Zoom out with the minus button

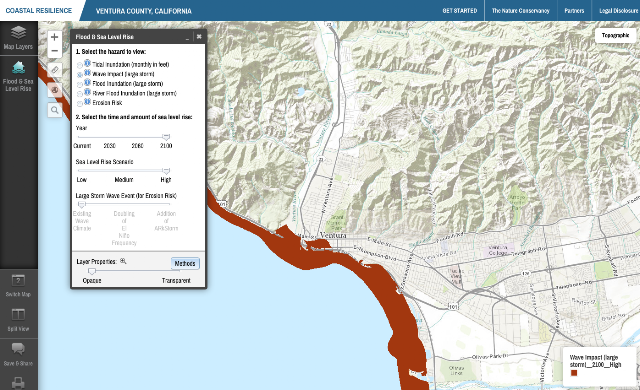pos(54,51)
